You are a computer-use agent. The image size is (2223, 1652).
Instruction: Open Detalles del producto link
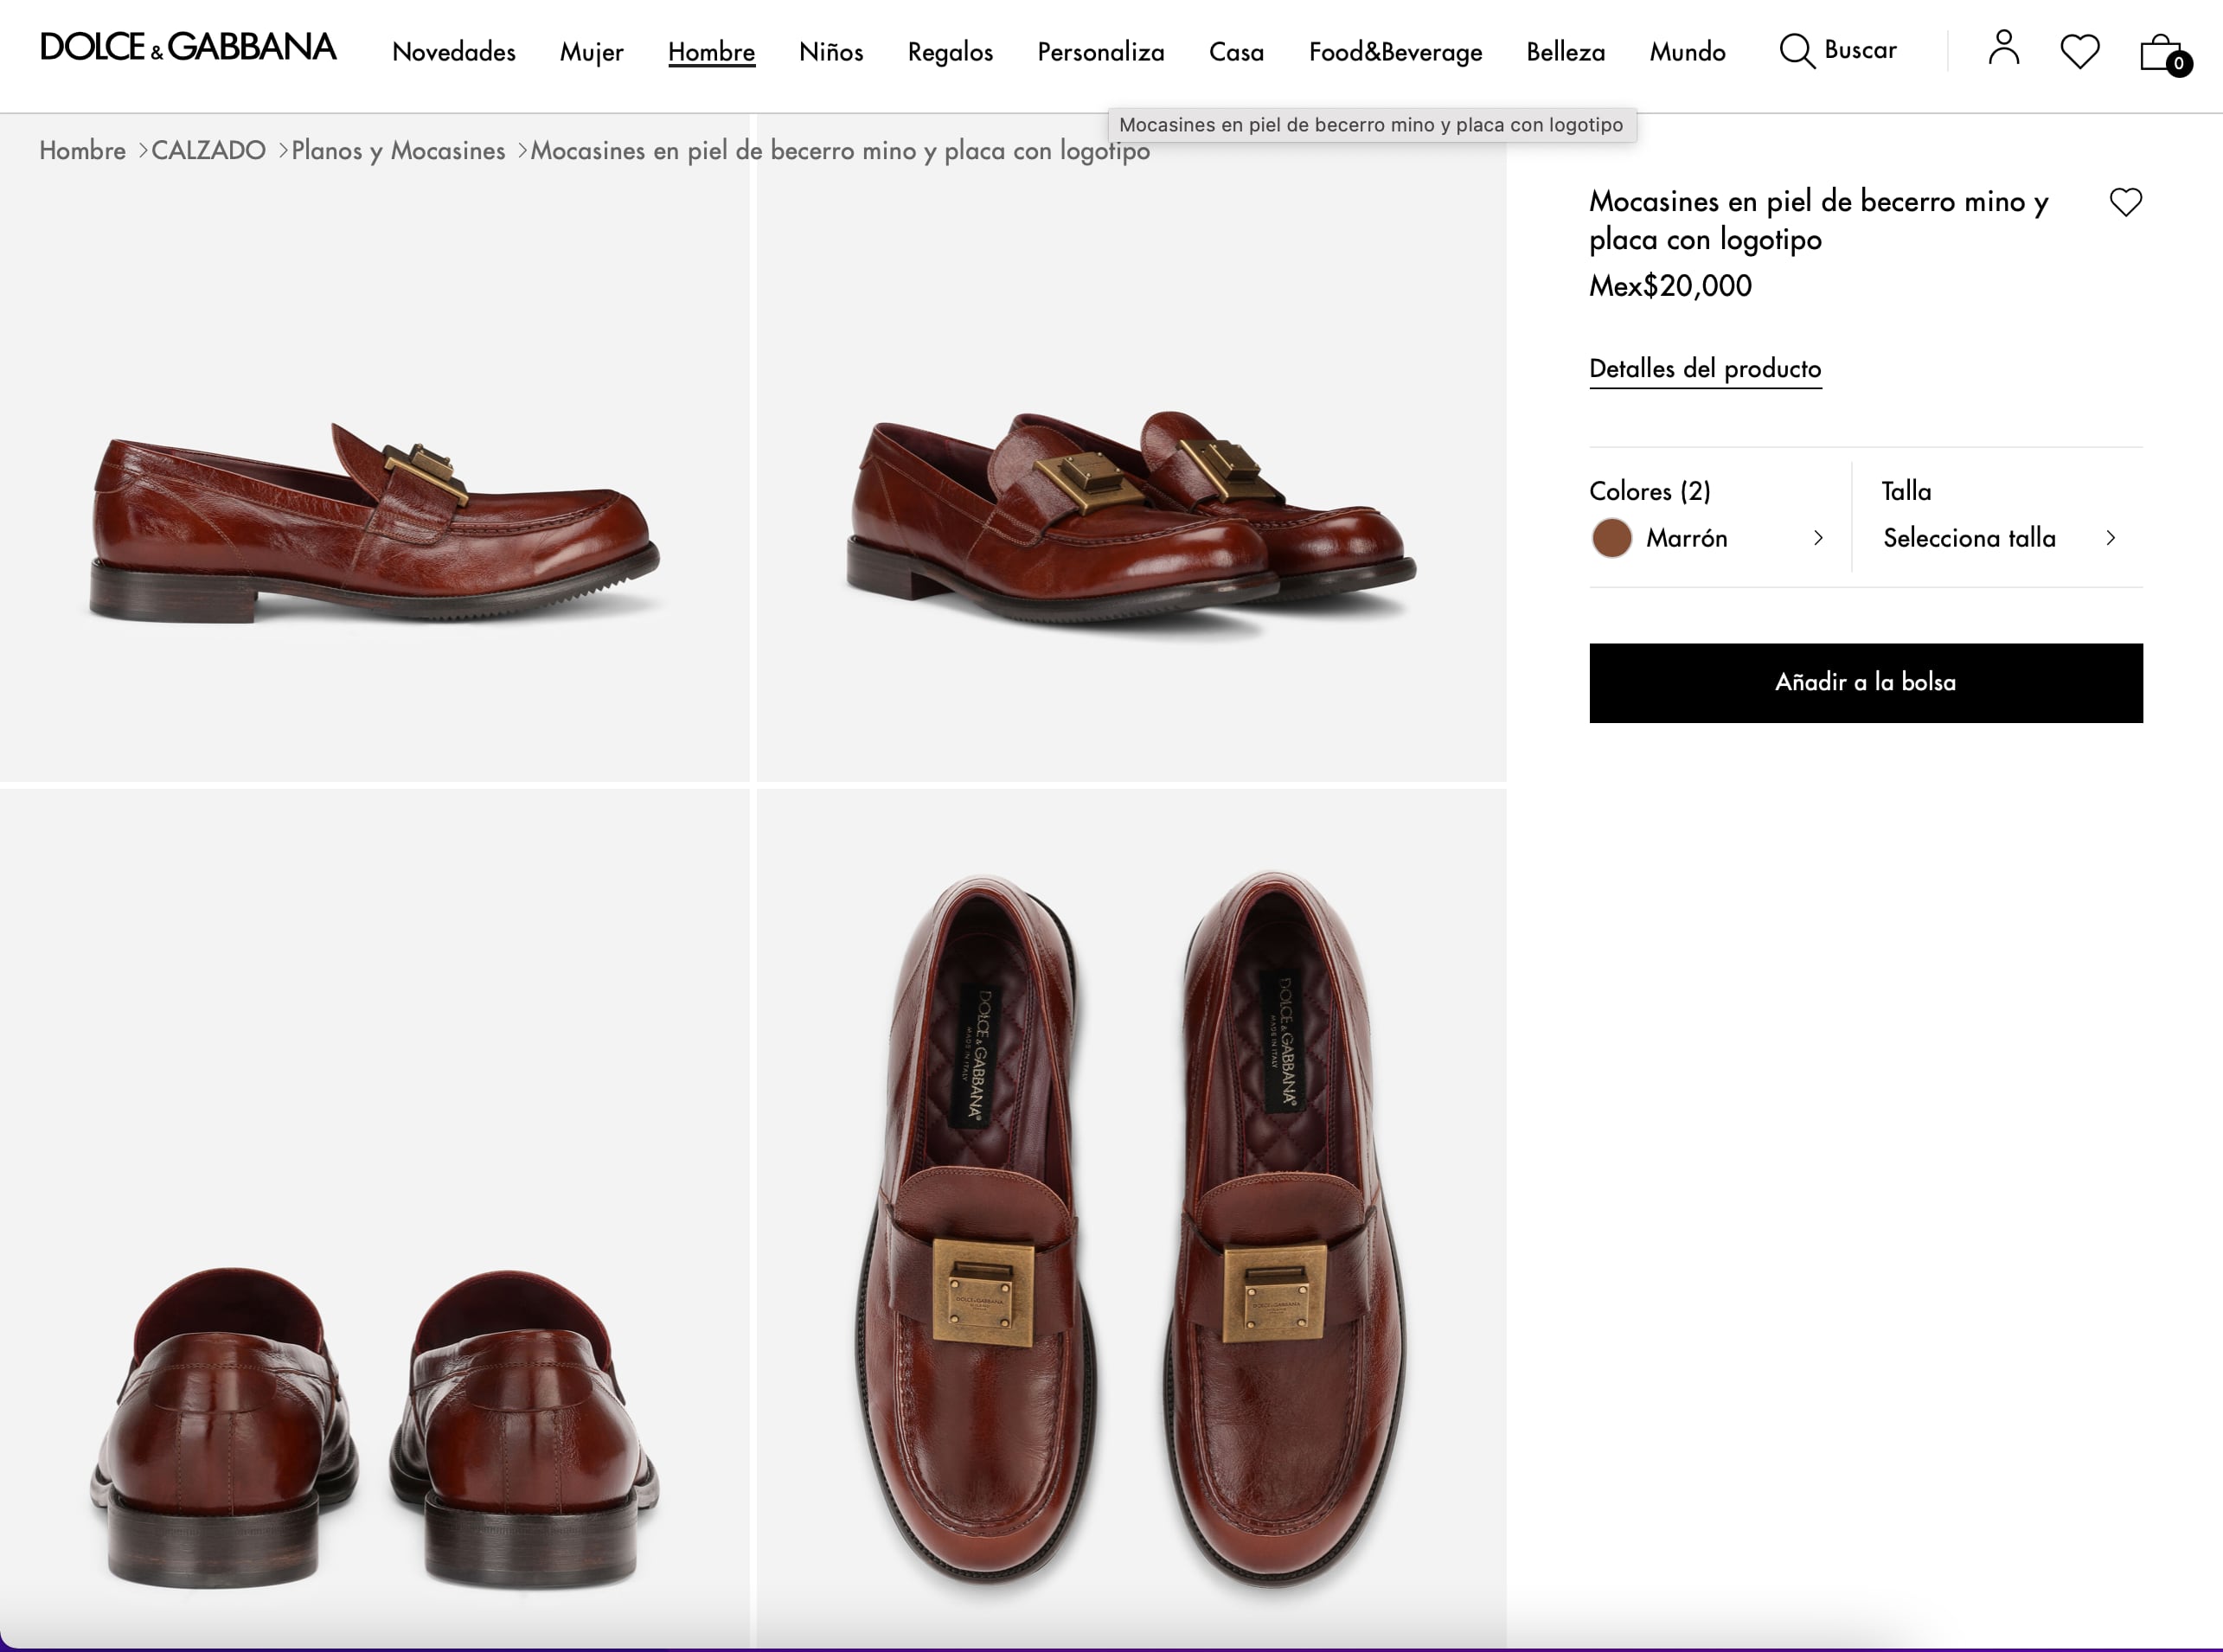pyautogui.click(x=1705, y=368)
